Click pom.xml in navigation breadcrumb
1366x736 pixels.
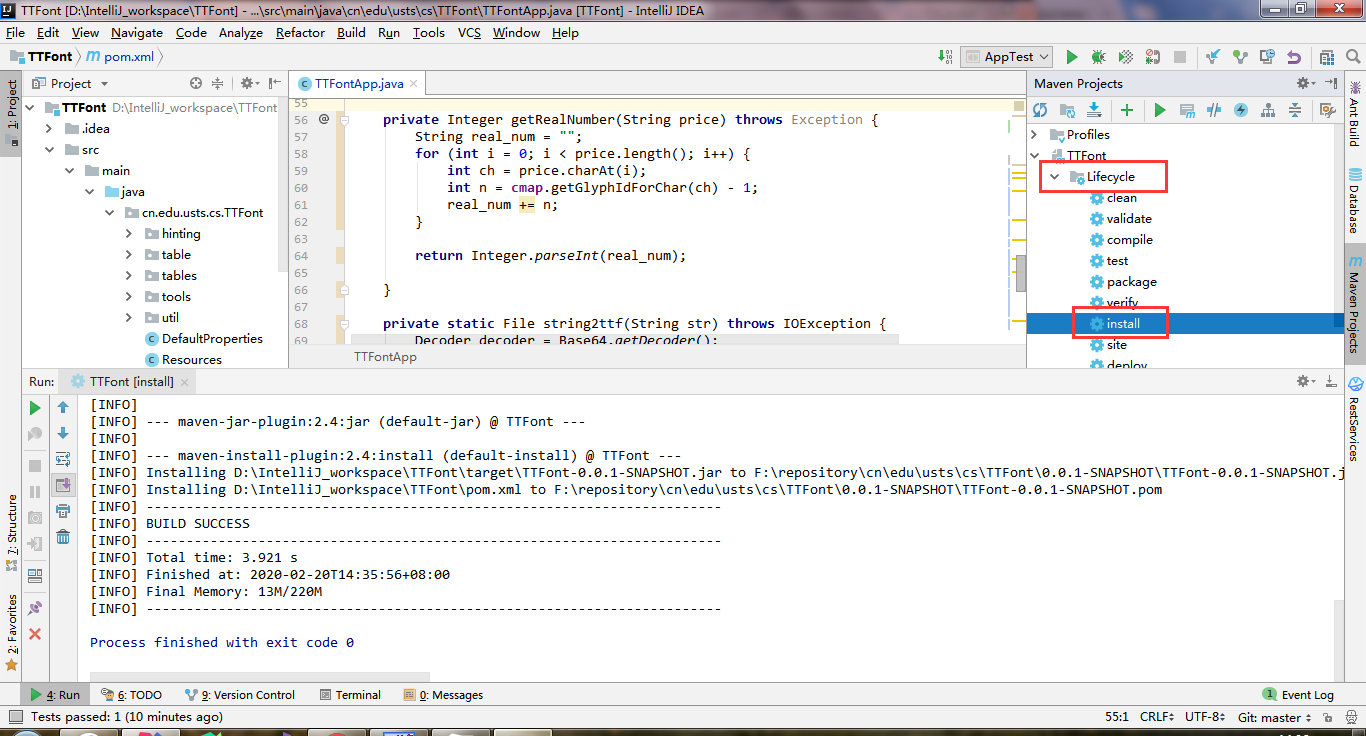120,57
